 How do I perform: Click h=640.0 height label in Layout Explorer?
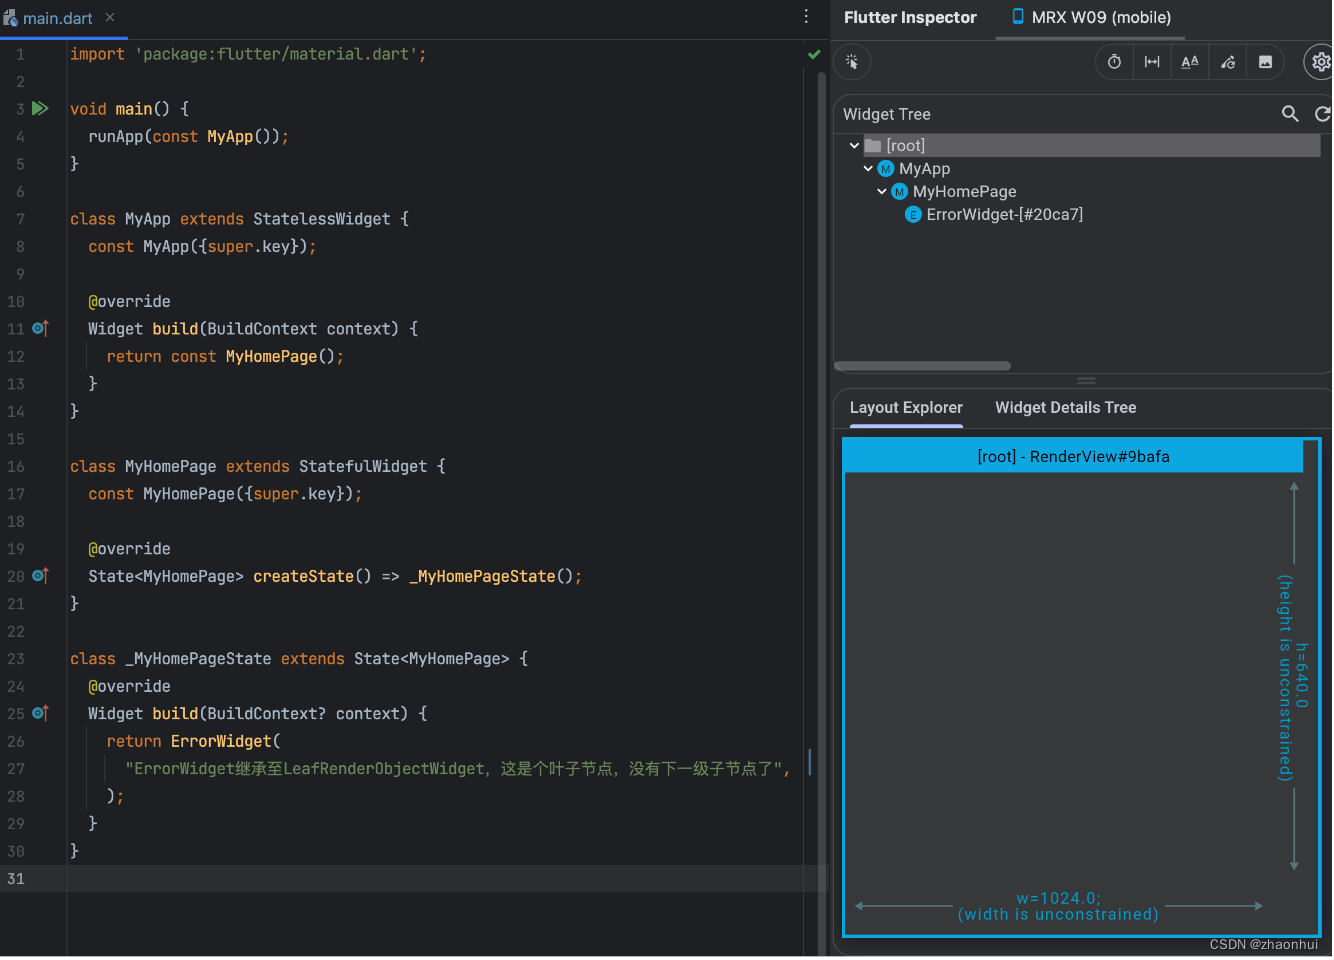click(x=1301, y=676)
